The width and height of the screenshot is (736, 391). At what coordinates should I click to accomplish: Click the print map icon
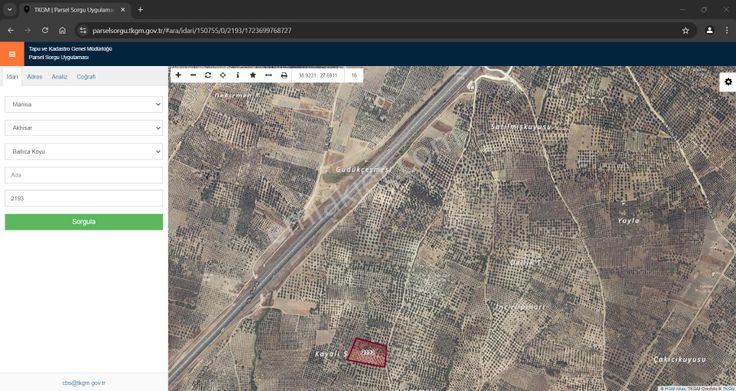(x=284, y=75)
